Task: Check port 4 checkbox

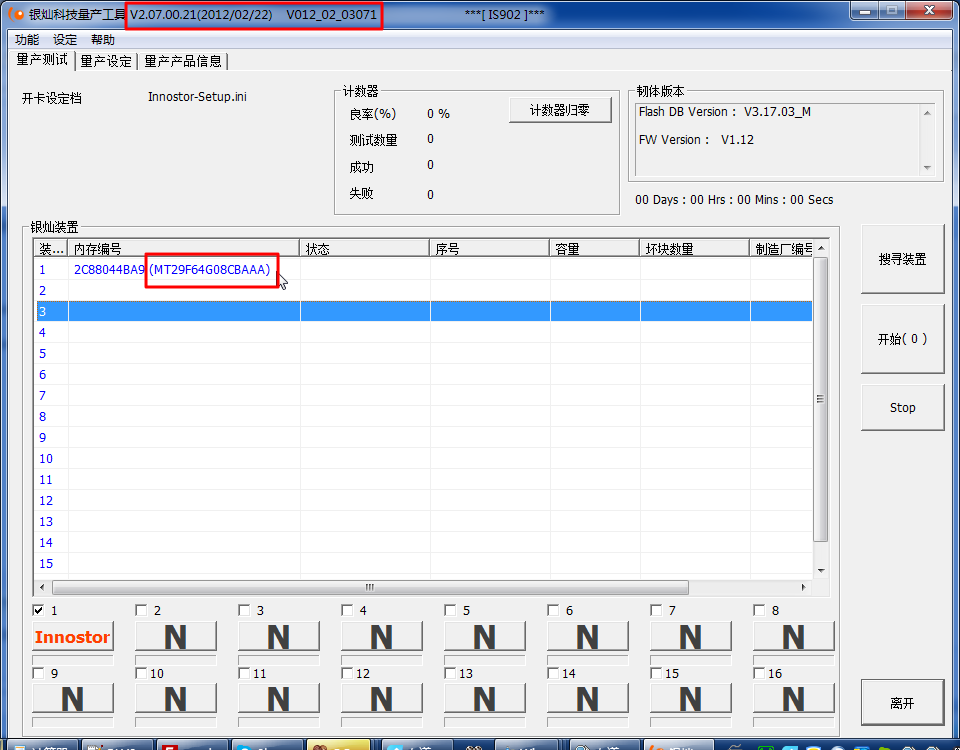Action: (x=347, y=610)
